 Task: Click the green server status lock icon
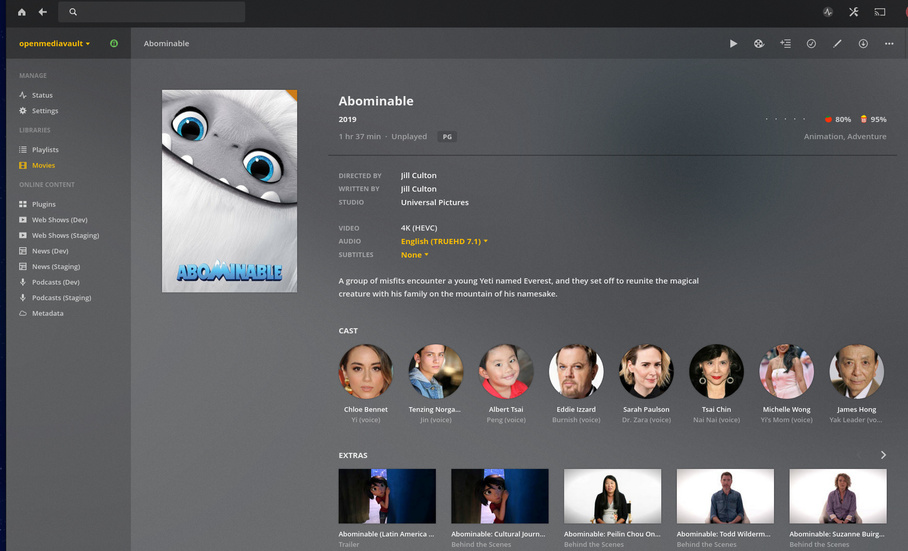[114, 43]
